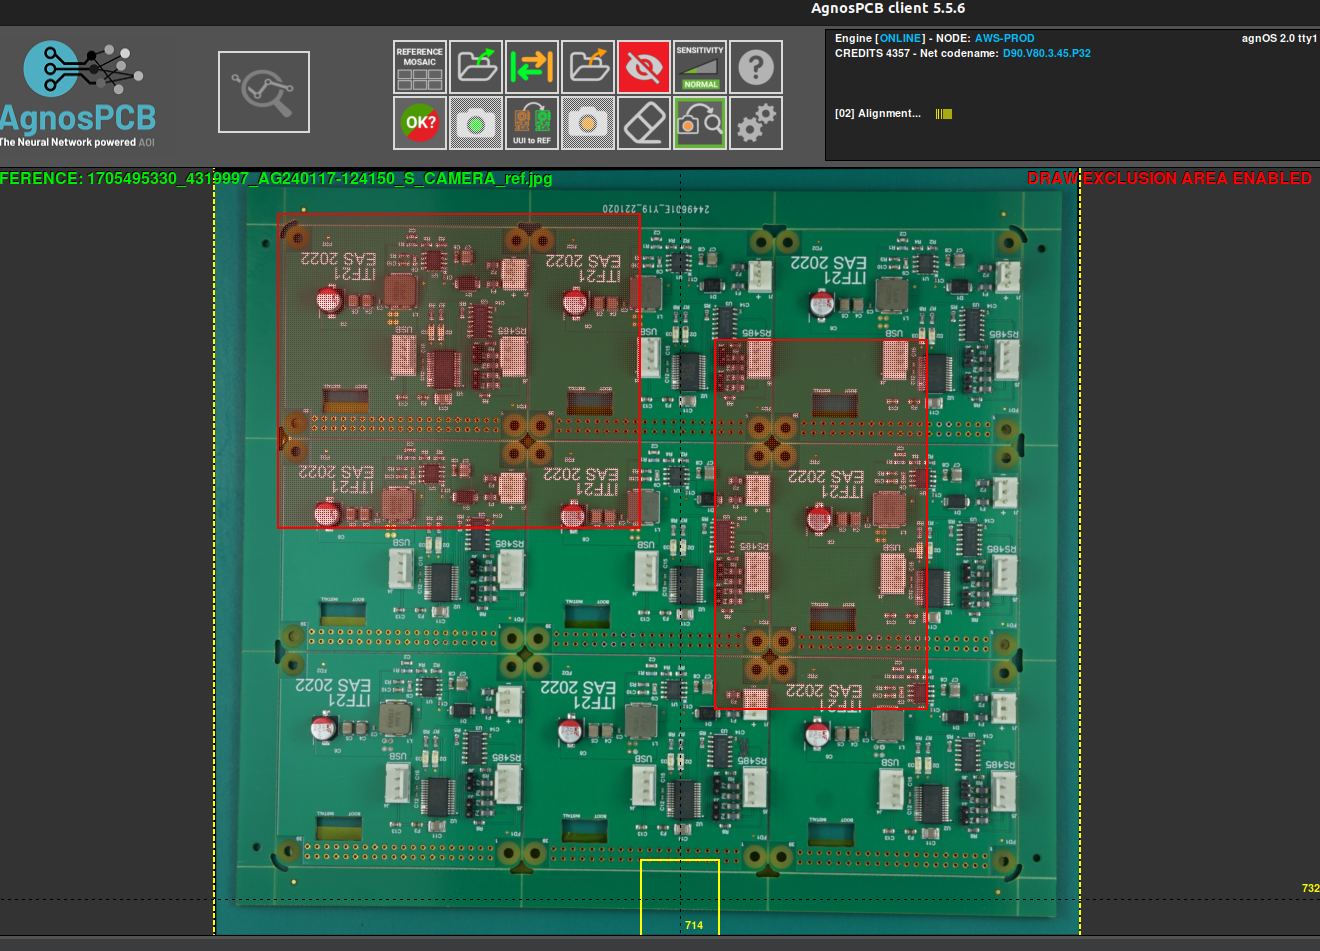Select the UUI to REF transfer tool

pyautogui.click(x=531, y=122)
